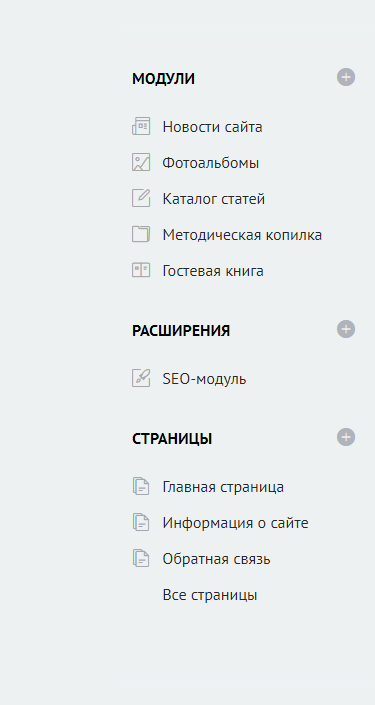
Task: Click the document icon beside Обратная связь
Action: click(141, 558)
